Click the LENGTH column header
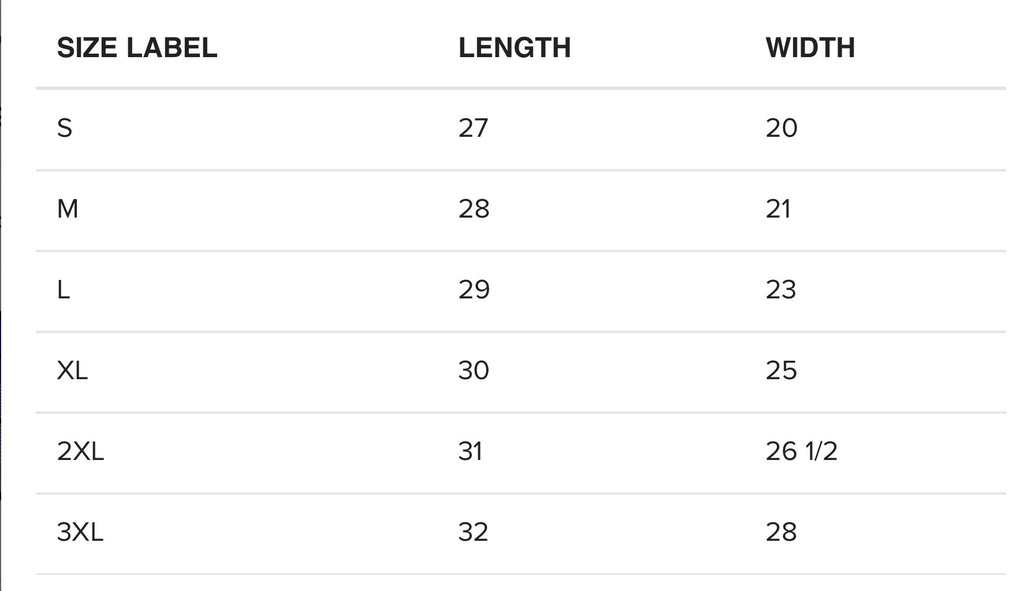 pos(514,47)
